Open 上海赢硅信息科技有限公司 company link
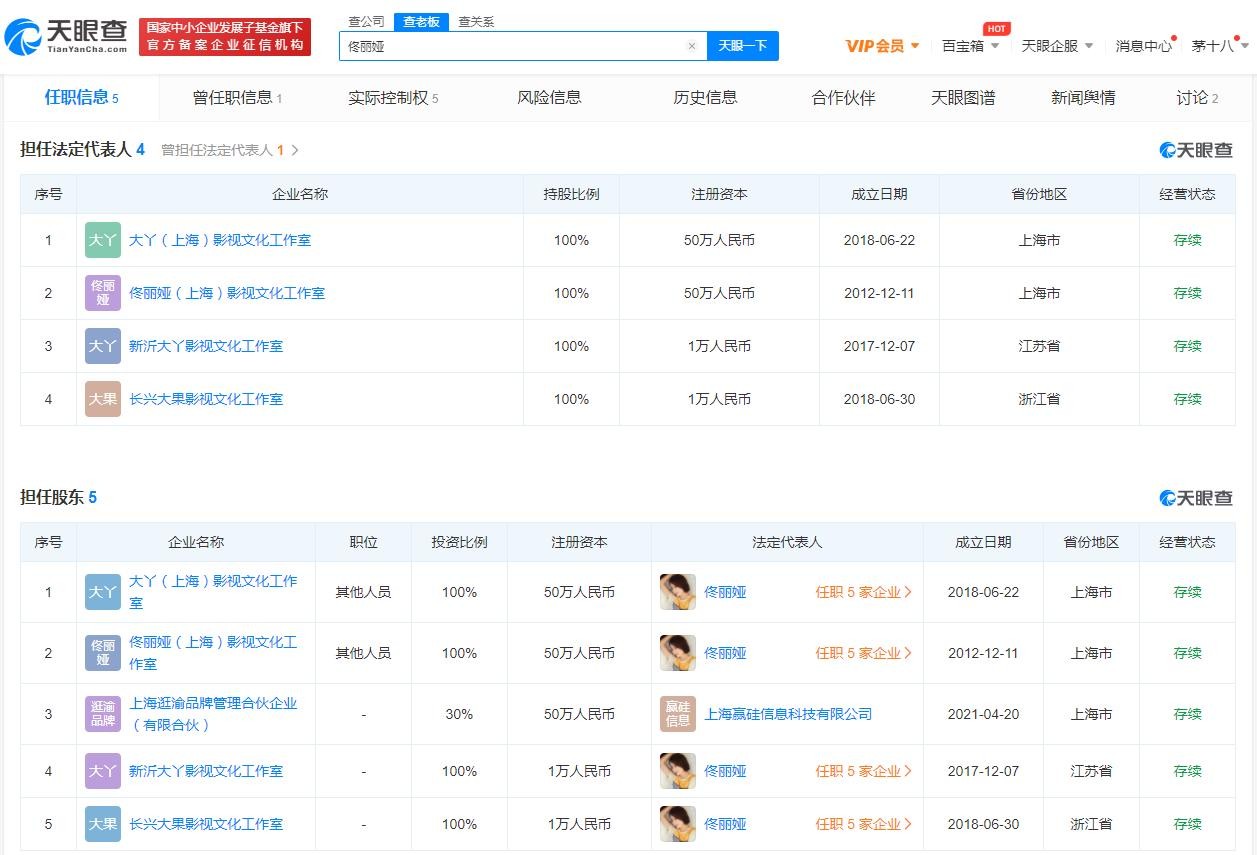Viewport: 1257px width, 855px height. (x=788, y=714)
